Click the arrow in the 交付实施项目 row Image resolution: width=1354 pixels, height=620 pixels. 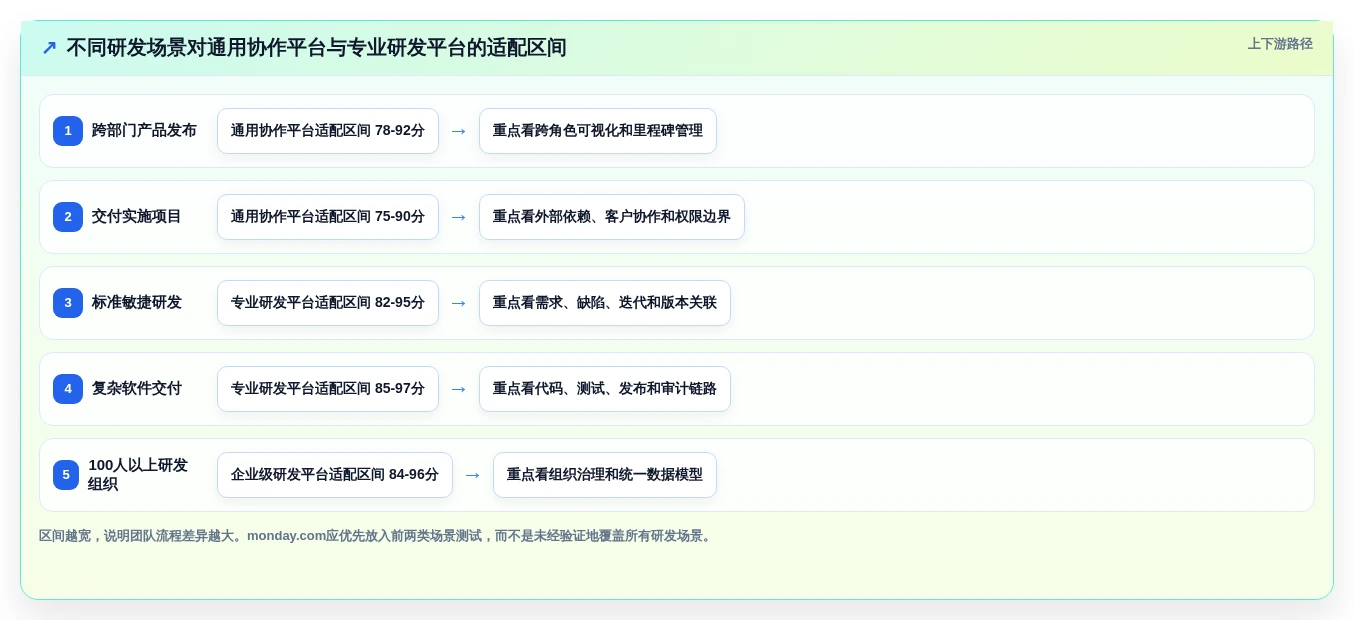(459, 217)
